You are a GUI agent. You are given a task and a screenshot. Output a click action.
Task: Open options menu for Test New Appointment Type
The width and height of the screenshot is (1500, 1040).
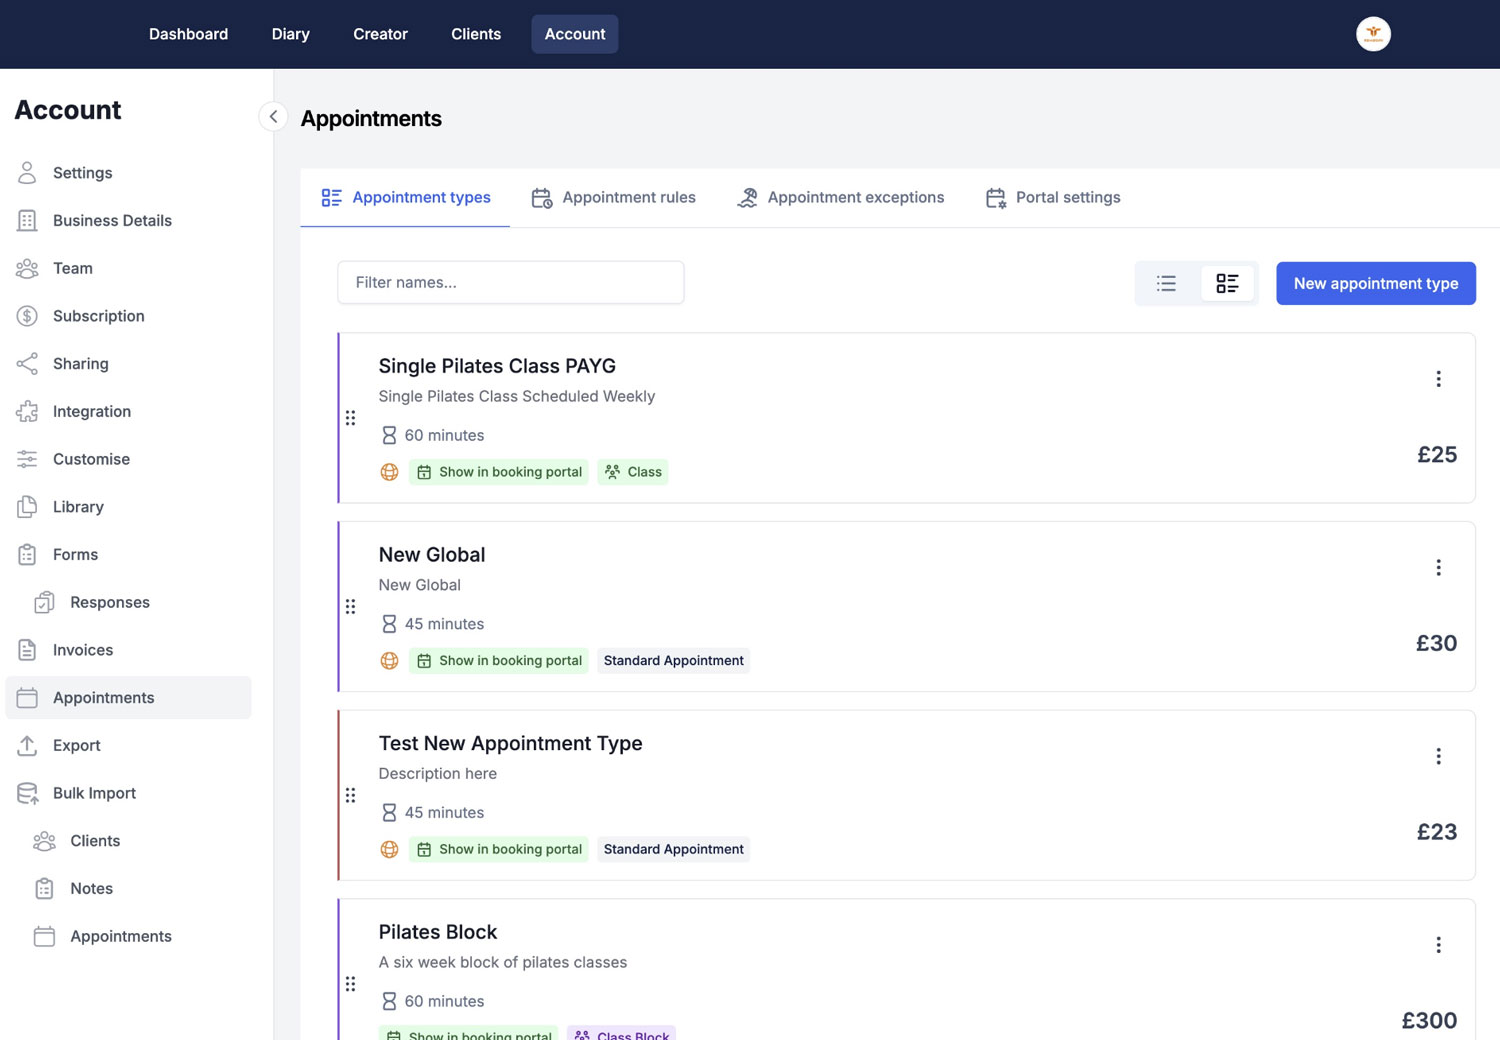click(1438, 756)
